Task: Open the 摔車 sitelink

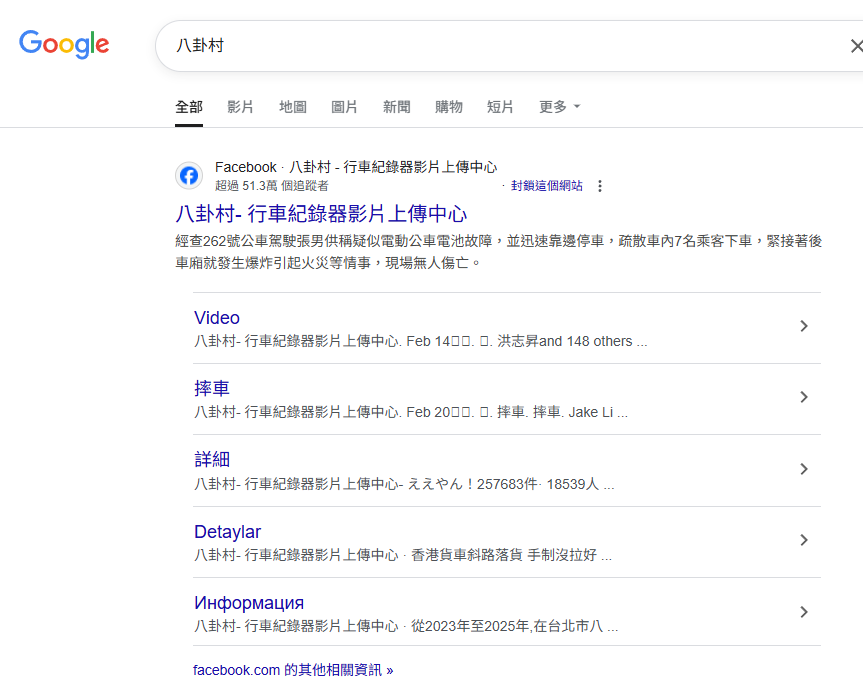Action: pos(212,389)
